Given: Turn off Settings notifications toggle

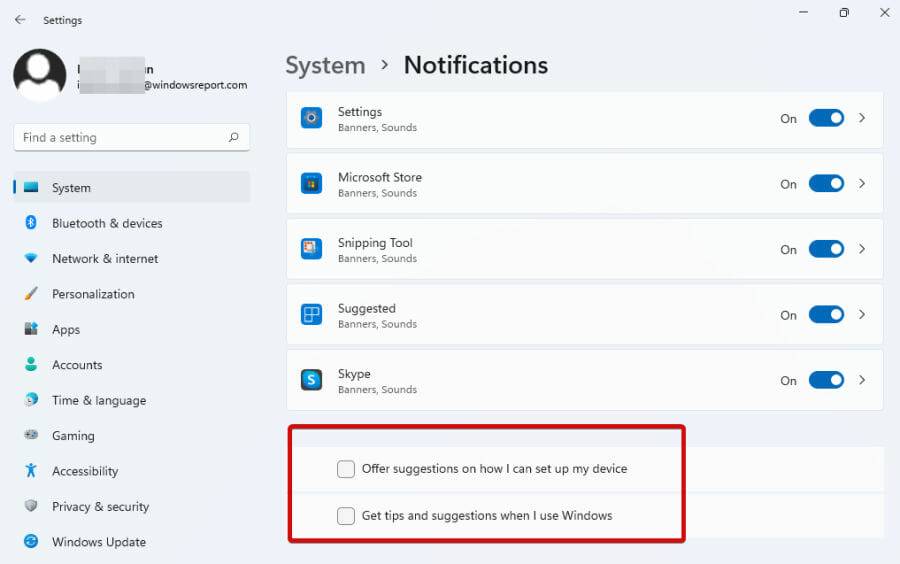Looking at the screenshot, I should click(x=826, y=118).
